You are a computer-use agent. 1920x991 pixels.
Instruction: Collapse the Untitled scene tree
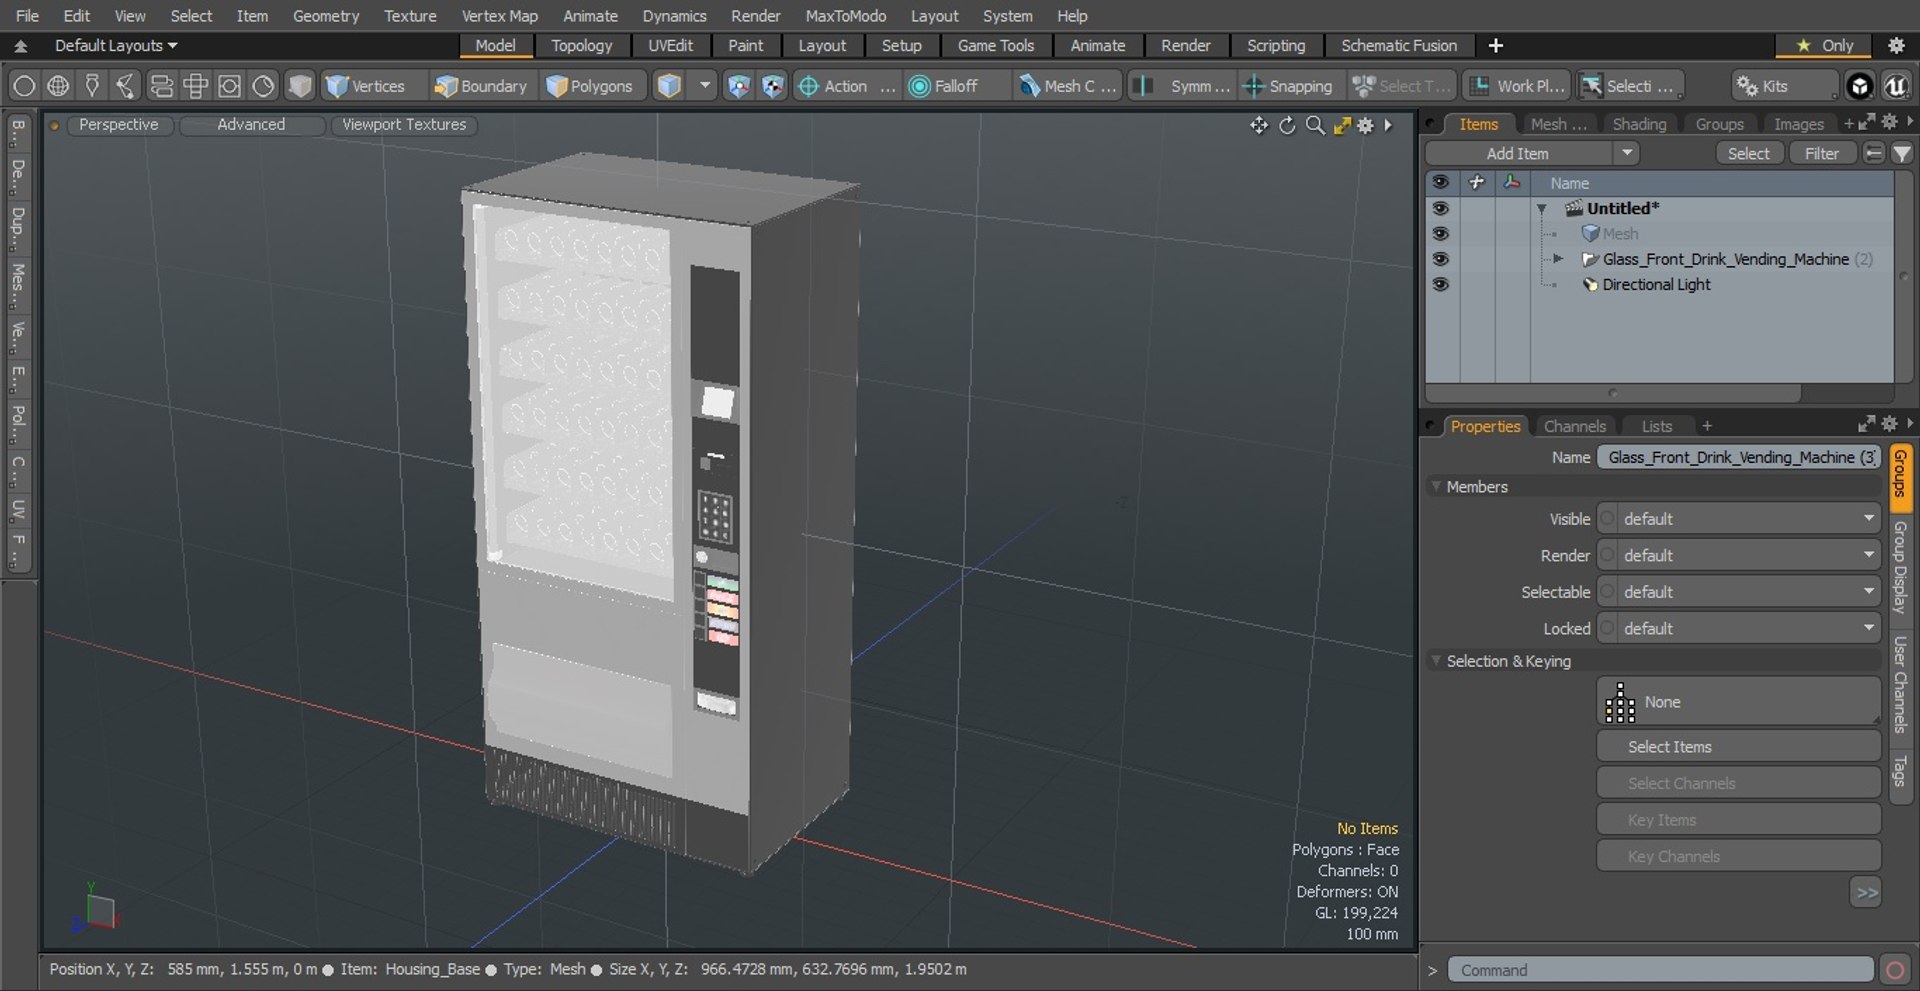(1542, 209)
